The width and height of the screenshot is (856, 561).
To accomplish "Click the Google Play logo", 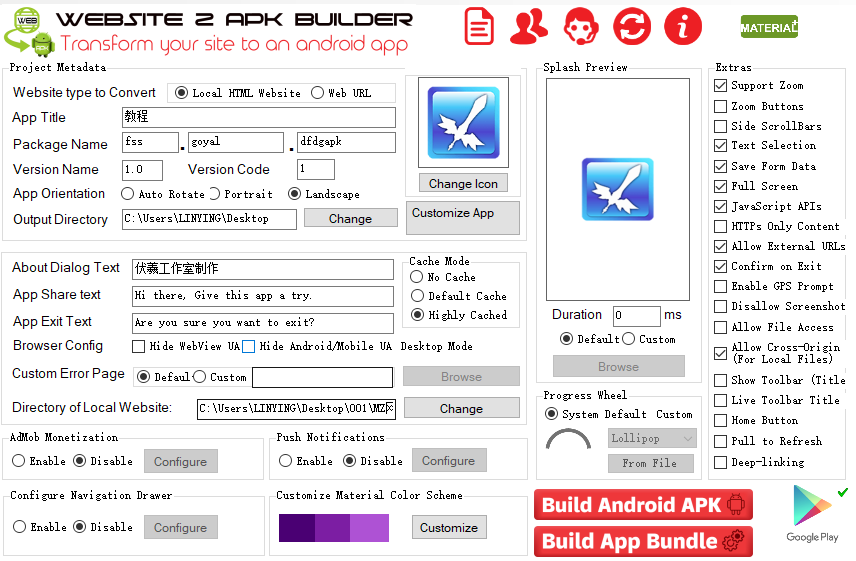I will coord(812,513).
